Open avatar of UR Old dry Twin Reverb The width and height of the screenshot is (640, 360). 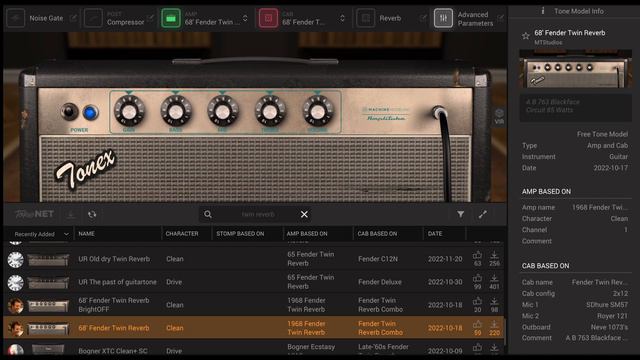coord(16,260)
